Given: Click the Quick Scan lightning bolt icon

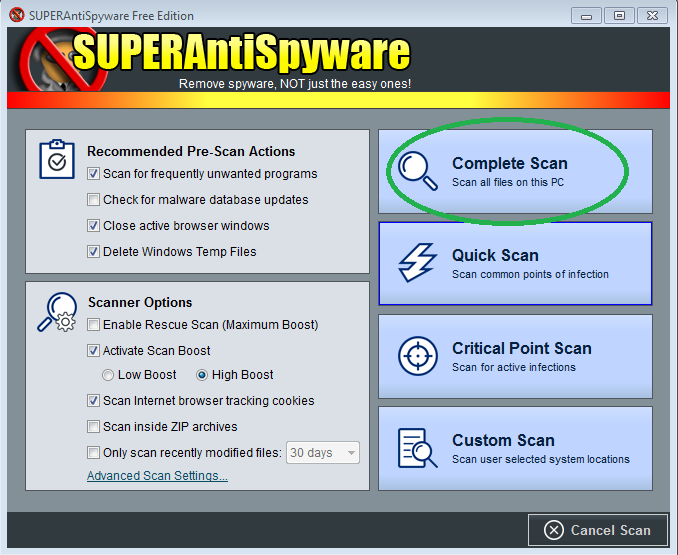Looking at the screenshot, I should pos(417,263).
